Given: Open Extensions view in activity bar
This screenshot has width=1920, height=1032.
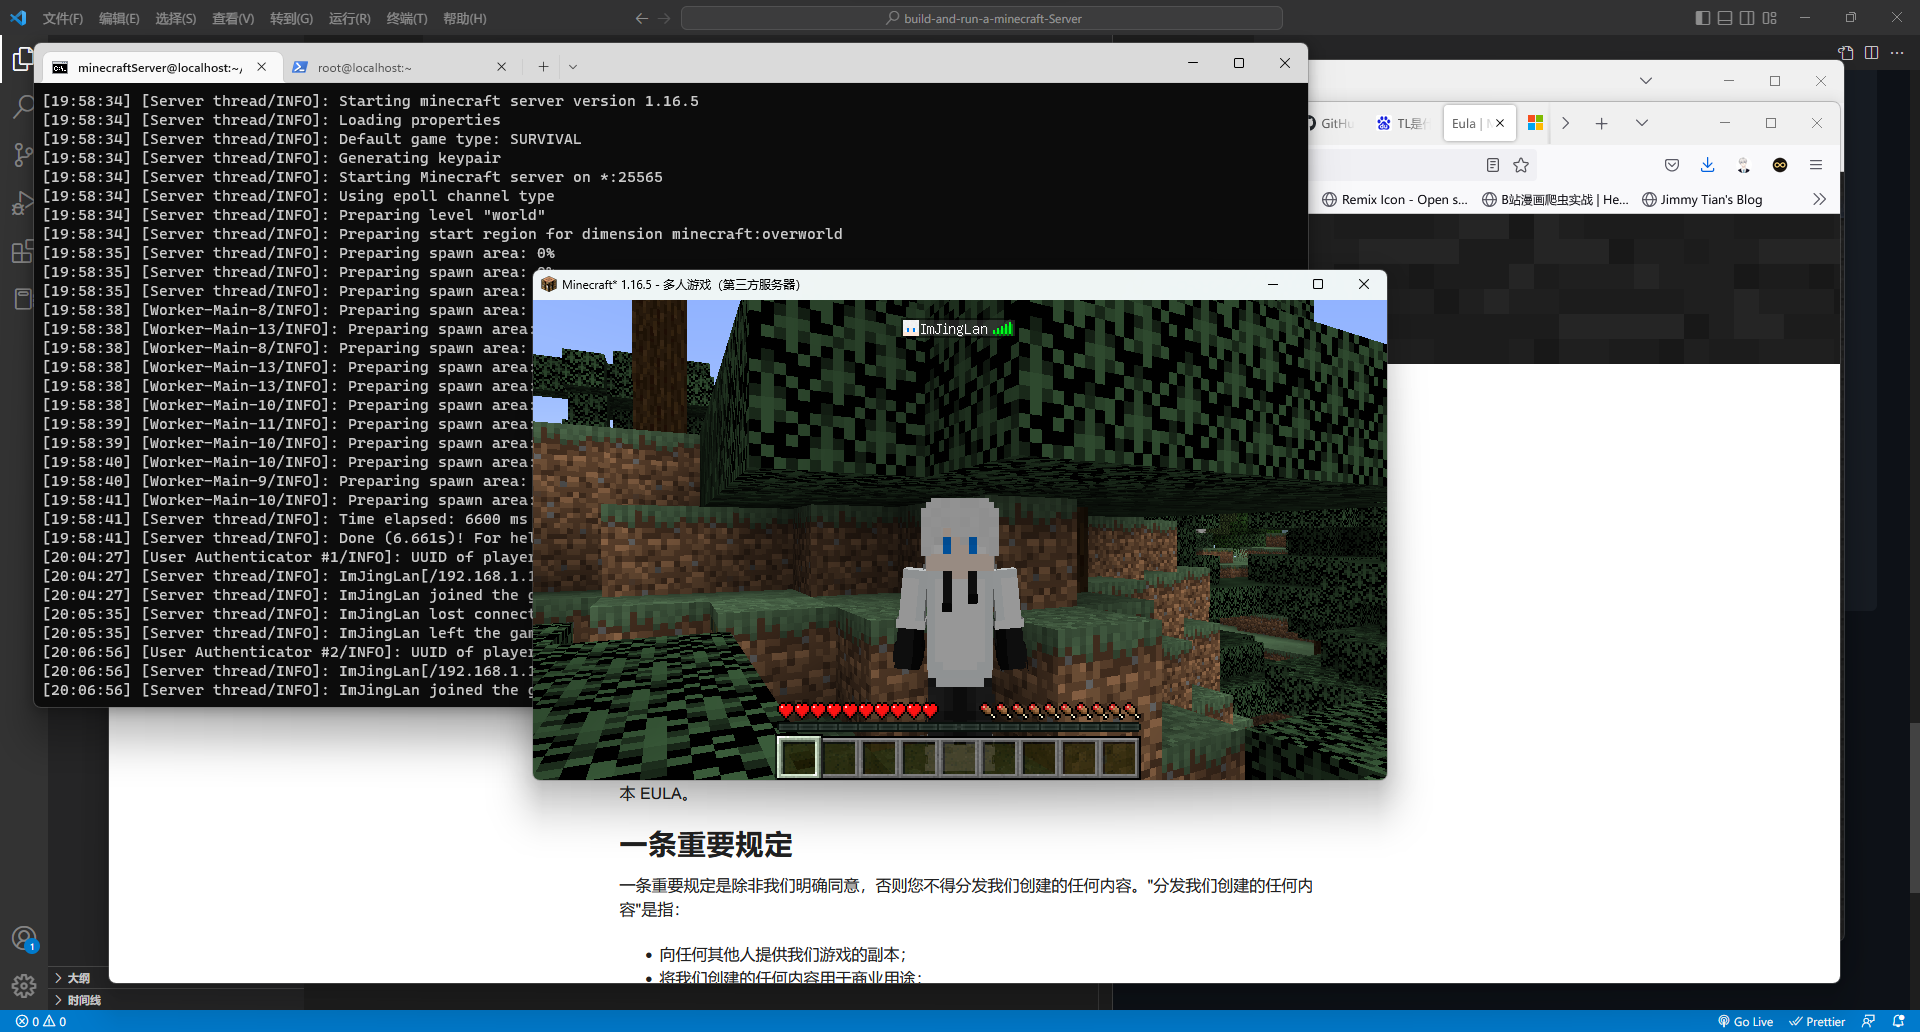Looking at the screenshot, I should click(22, 251).
